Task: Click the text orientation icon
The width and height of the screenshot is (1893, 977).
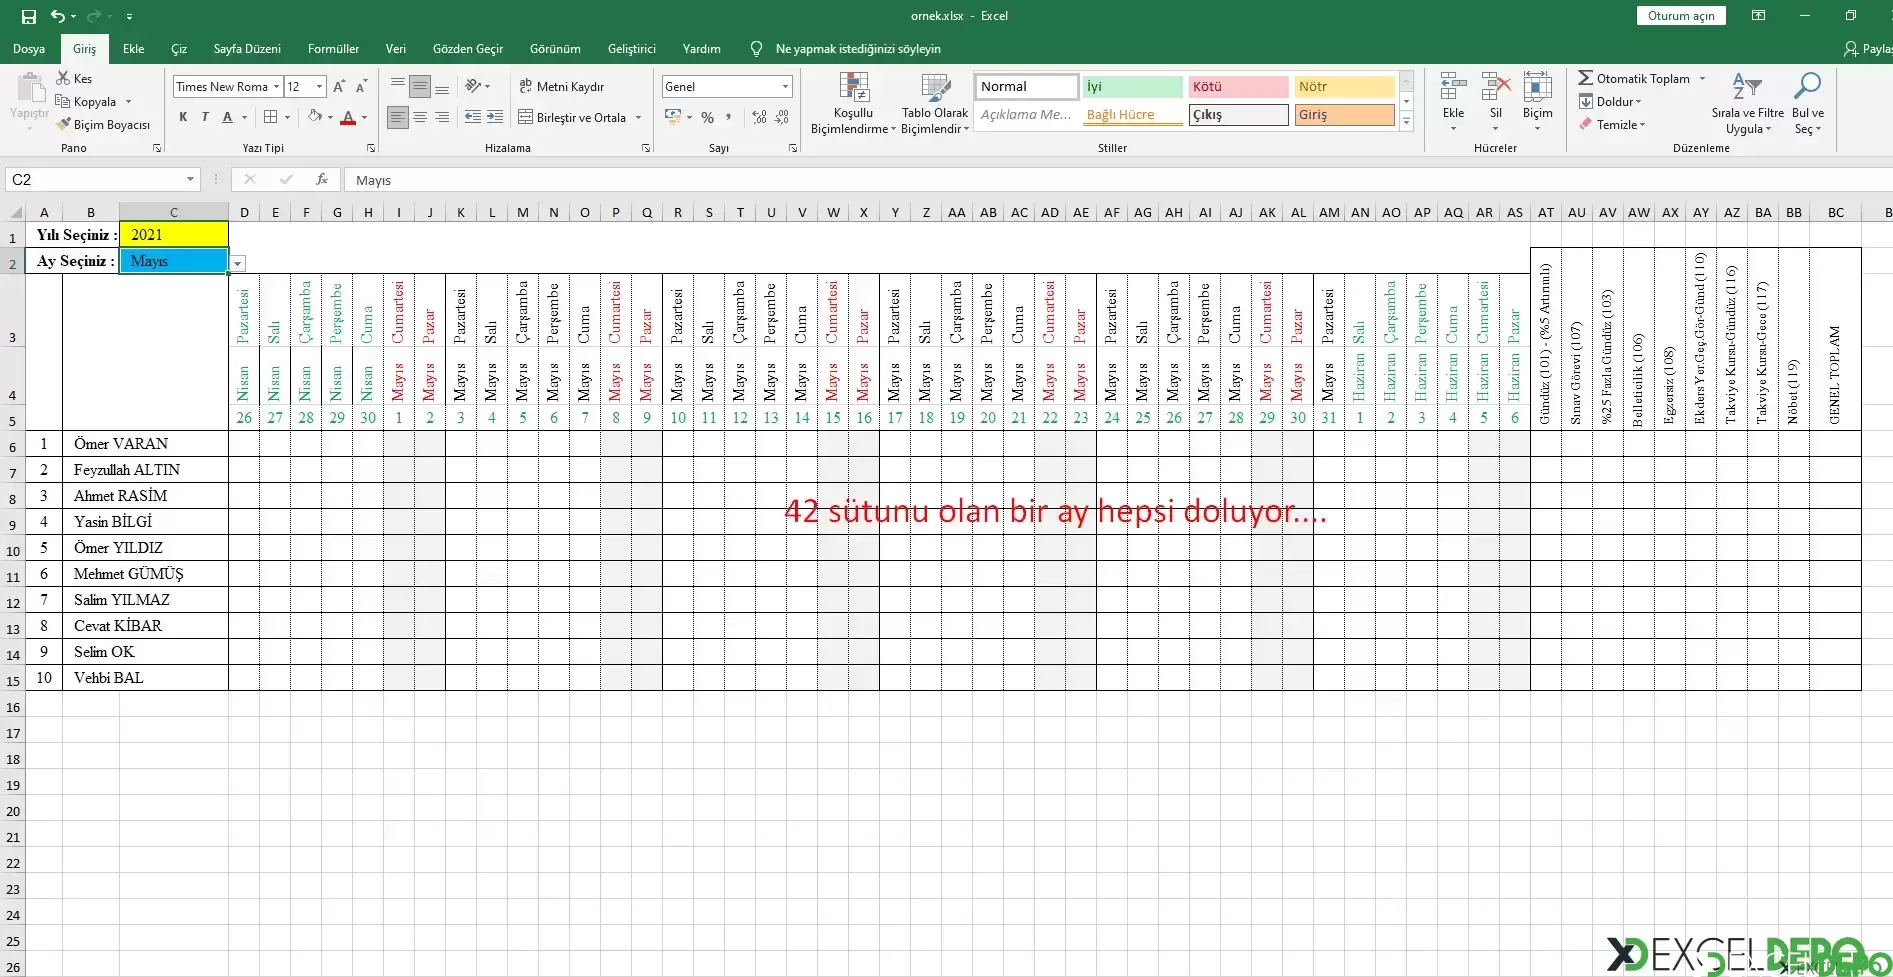Action: (x=473, y=86)
